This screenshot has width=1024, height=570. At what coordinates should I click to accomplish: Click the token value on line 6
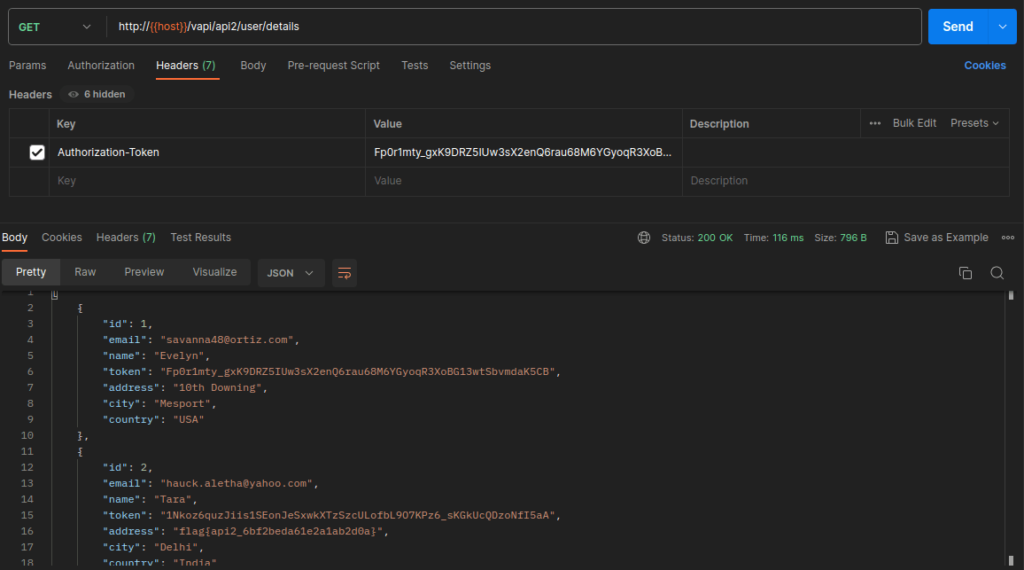(x=357, y=372)
